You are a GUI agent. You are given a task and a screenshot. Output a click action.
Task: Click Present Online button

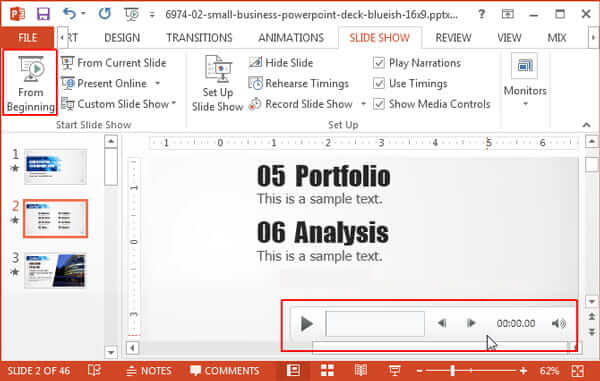(x=104, y=83)
